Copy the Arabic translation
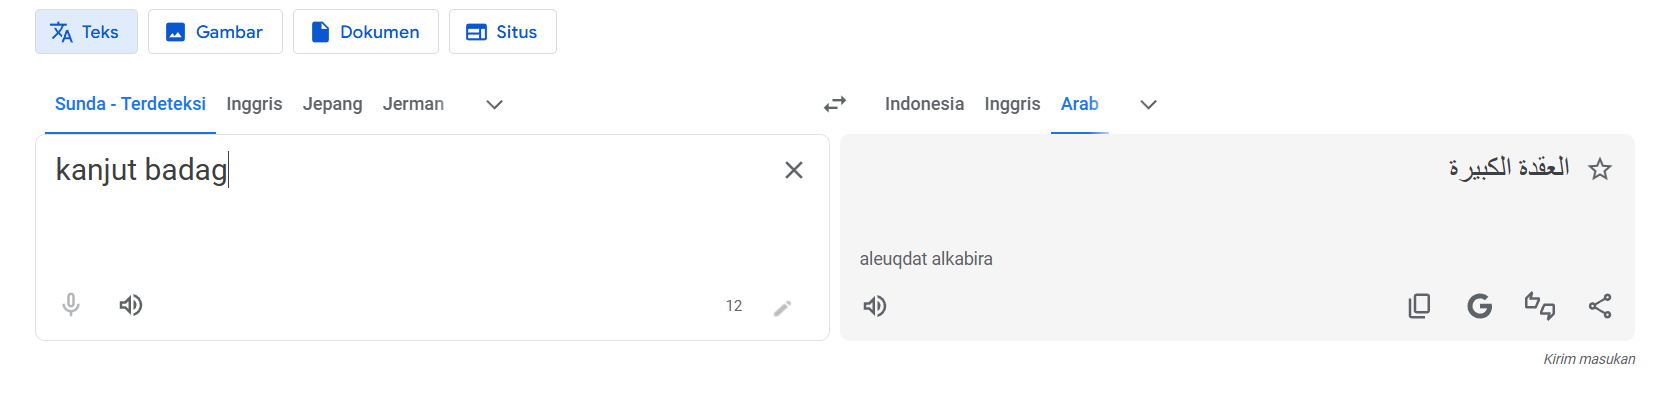1663x412 pixels. point(1419,306)
